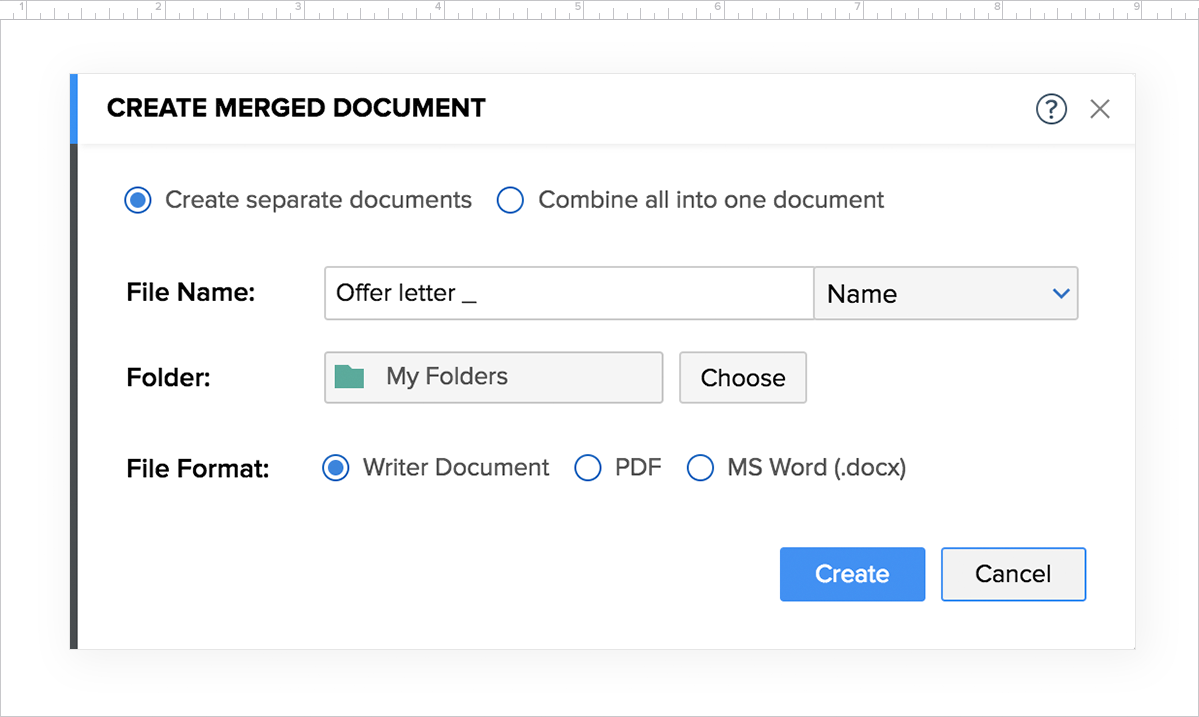Viewport: 1199px width, 717px height.
Task: Click the File Format label
Action: point(198,468)
